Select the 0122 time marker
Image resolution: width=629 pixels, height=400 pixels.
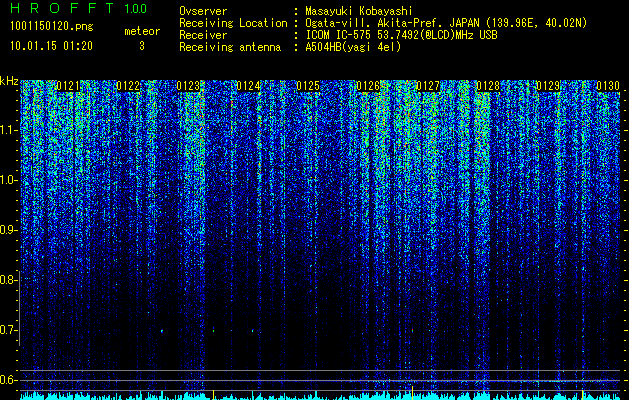[128, 86]
